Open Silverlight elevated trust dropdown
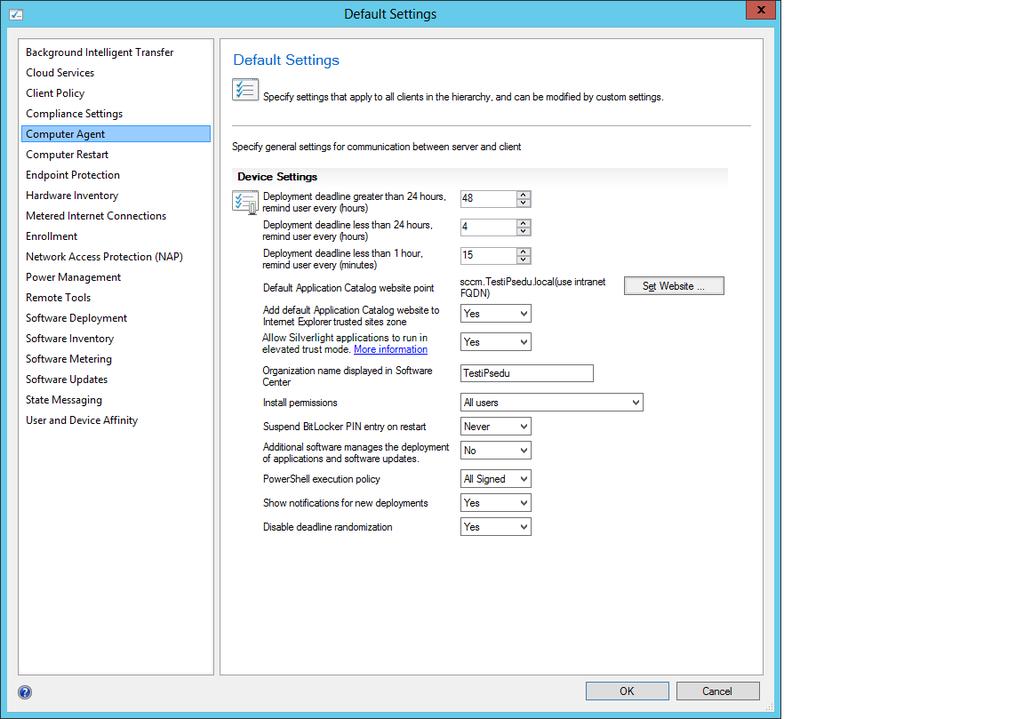Image resolution: width=1024 pixels, height=719 pixels. point(496,342)
